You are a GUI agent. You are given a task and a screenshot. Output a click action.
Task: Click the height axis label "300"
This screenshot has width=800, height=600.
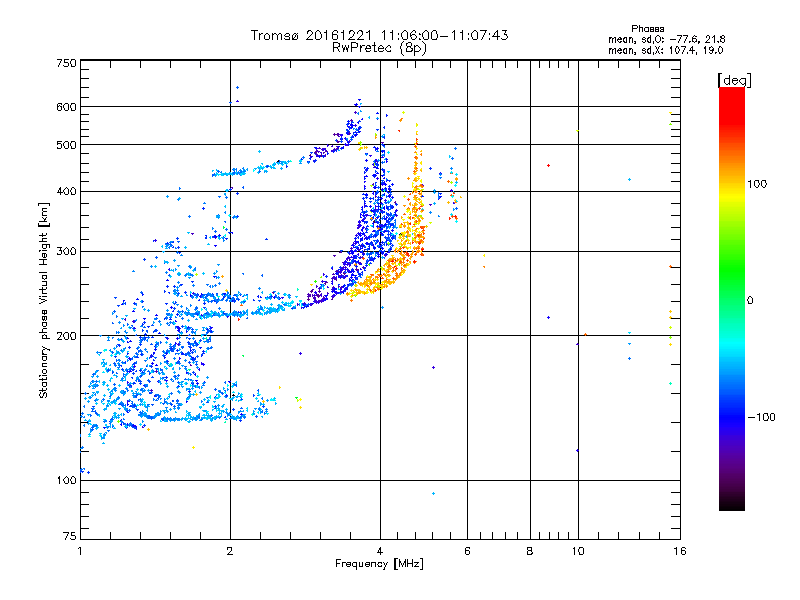[66, 252]
